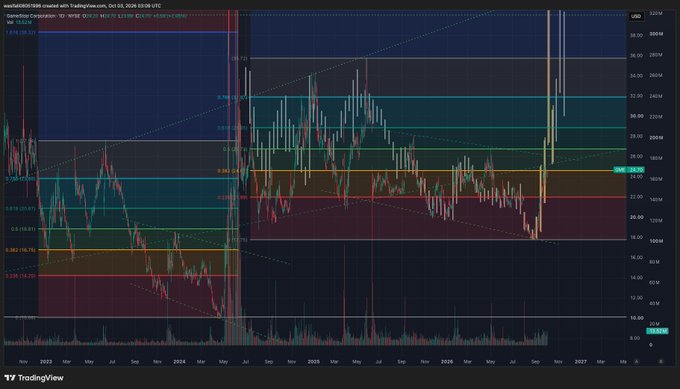Viewport: 680px width, 389px height.
Task: Click the 2027 label on the time axis
Action: pyautogui.click(x=581, y=362)
